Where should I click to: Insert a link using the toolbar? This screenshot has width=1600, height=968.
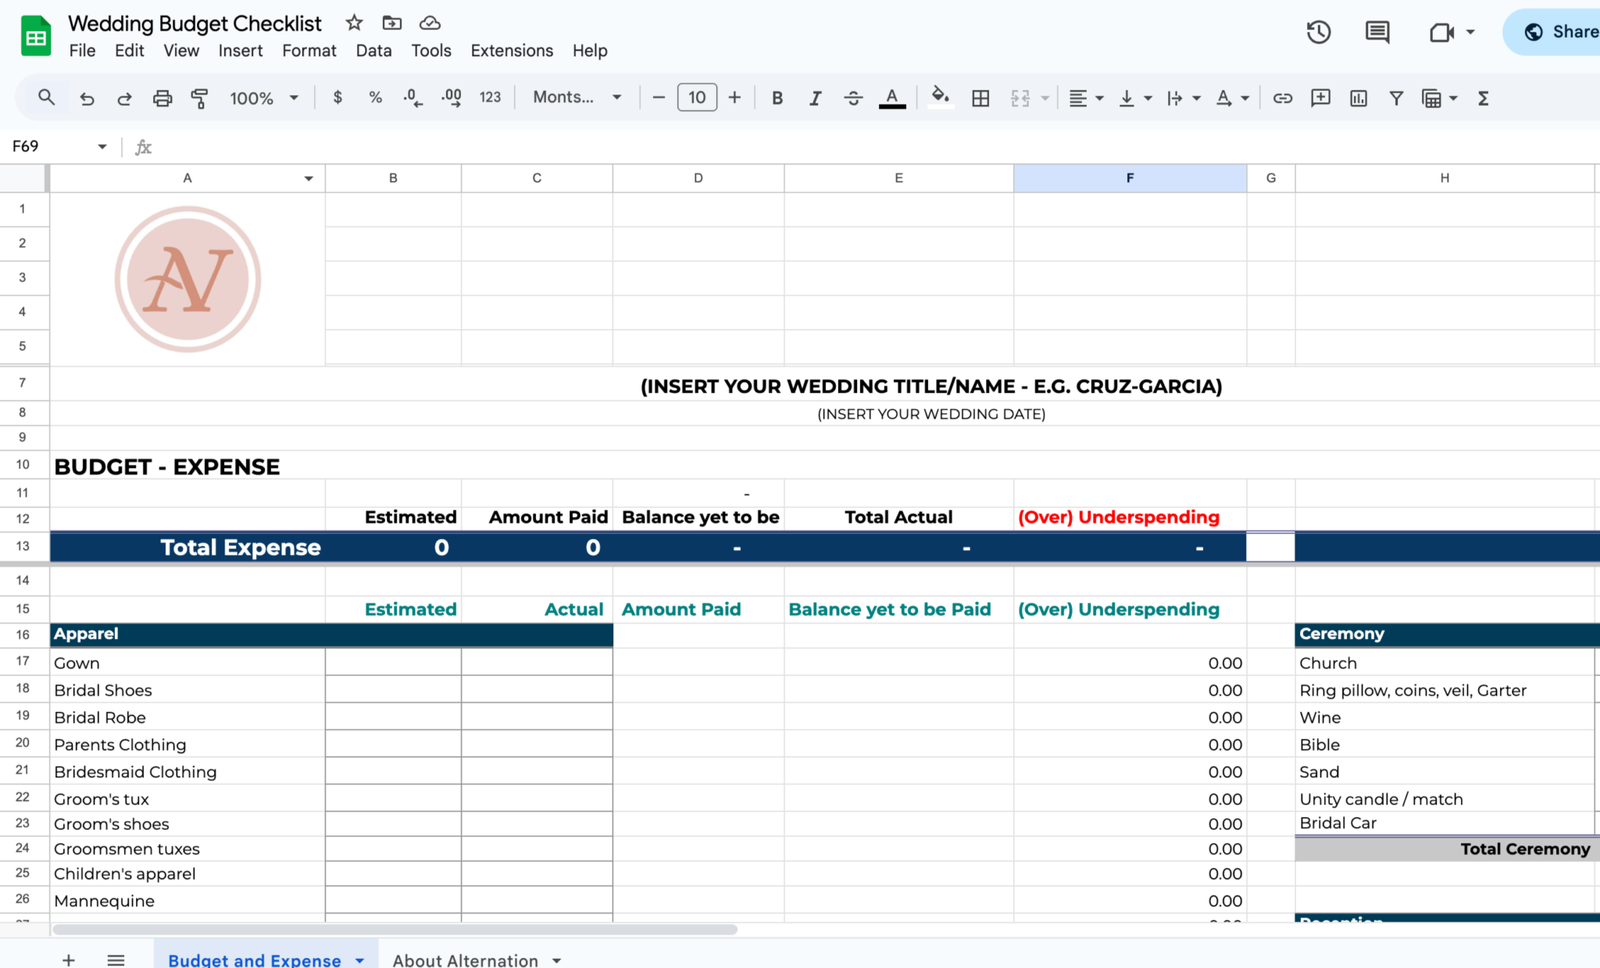[1282, 98]
